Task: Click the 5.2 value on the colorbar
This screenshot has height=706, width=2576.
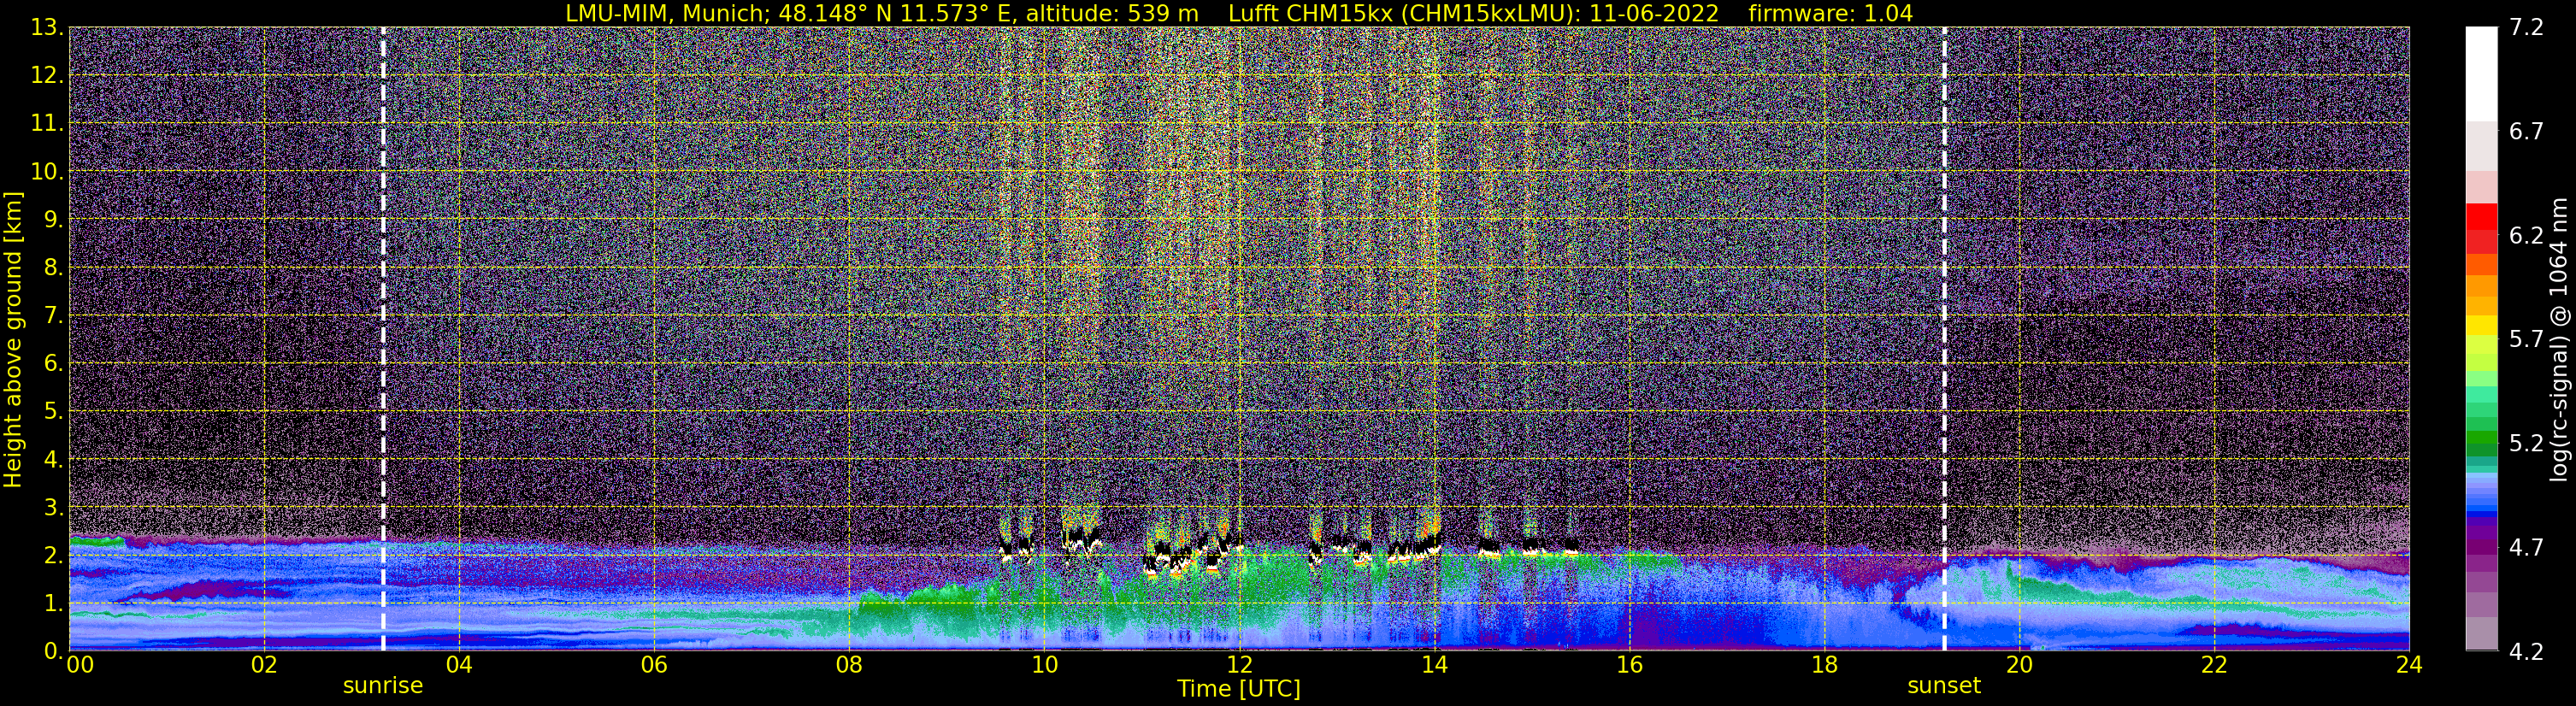Action: coord(2526,443)
